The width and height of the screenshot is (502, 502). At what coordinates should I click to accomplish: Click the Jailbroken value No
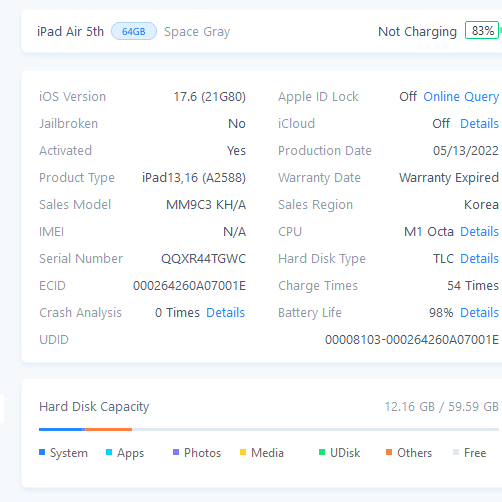click(x=237, y=124)
